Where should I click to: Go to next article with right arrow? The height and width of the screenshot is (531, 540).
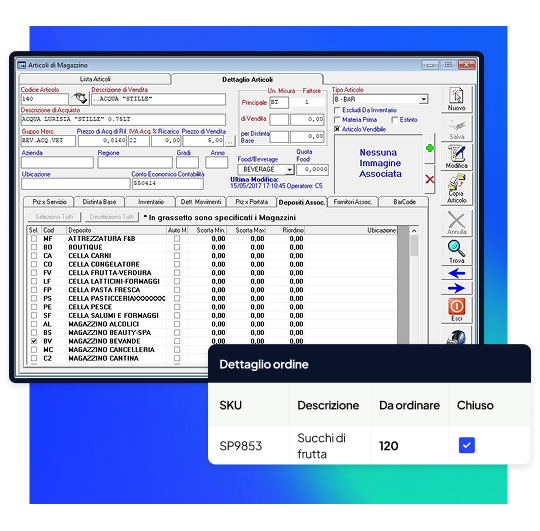pos(456,288)
